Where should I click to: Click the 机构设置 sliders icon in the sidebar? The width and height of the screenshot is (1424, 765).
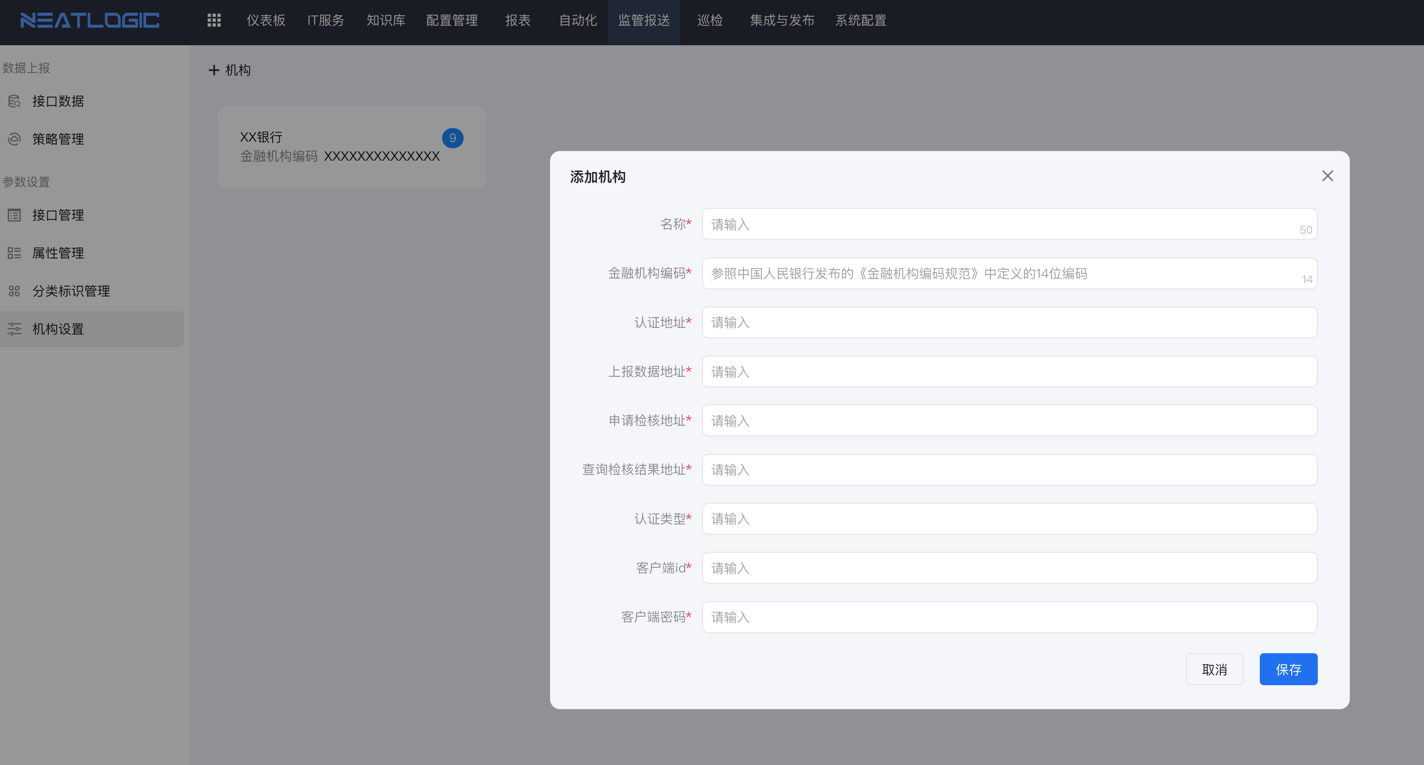click(14, 329)
